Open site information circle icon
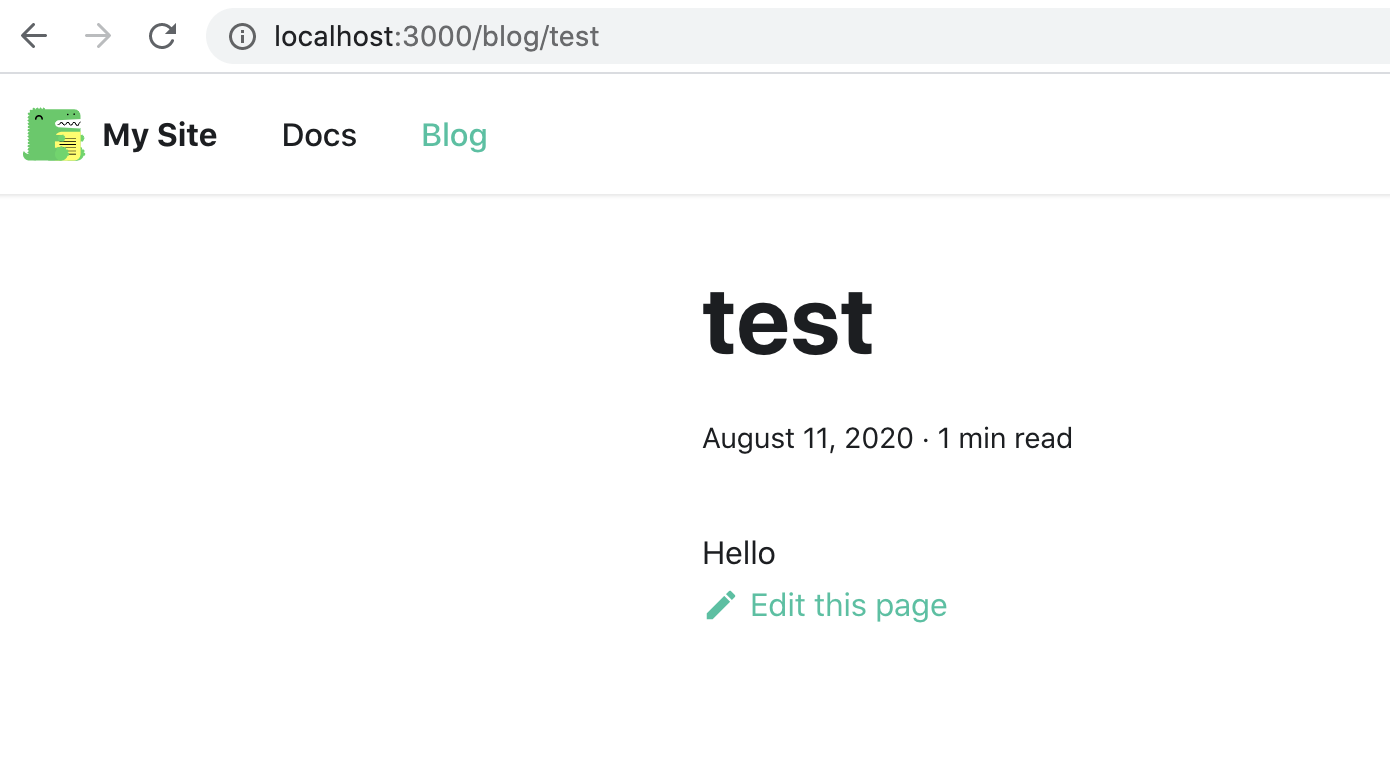This screenshot has height=758, width=1390. coord(241,36)
